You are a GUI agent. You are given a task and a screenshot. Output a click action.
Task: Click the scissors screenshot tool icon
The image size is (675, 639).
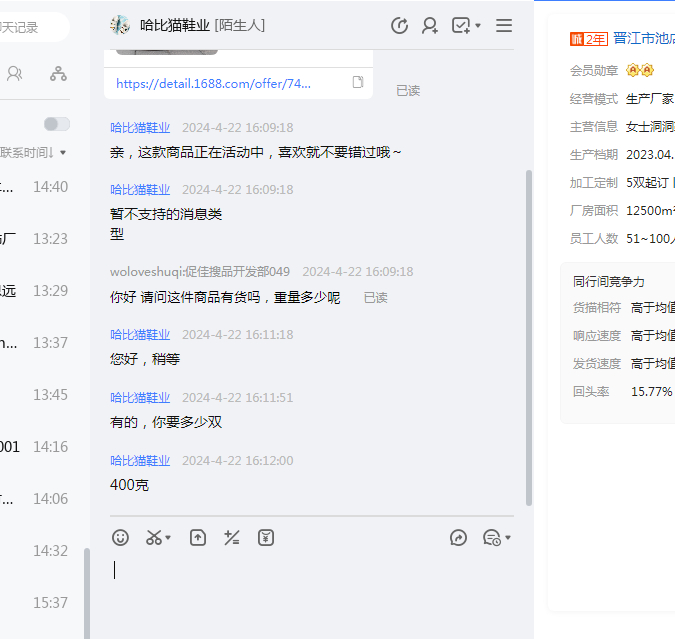coord(153,538)
